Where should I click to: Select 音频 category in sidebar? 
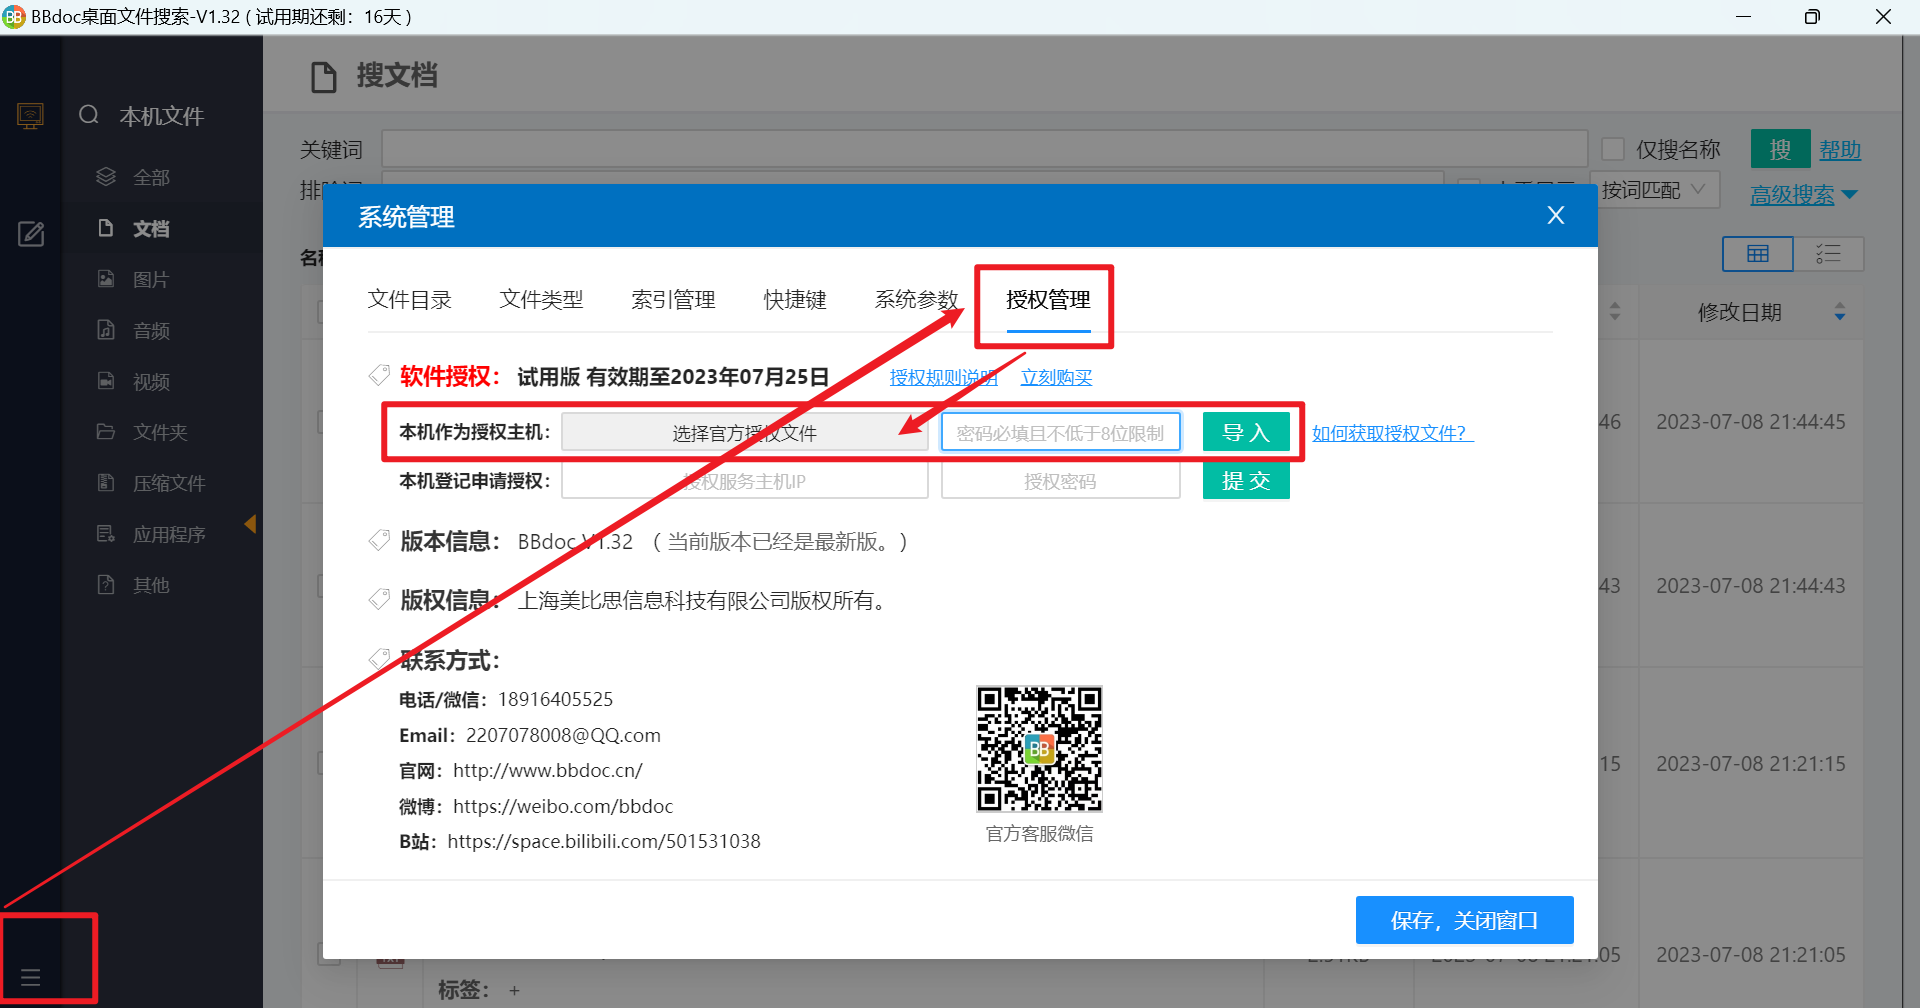(x=151, y=330)
